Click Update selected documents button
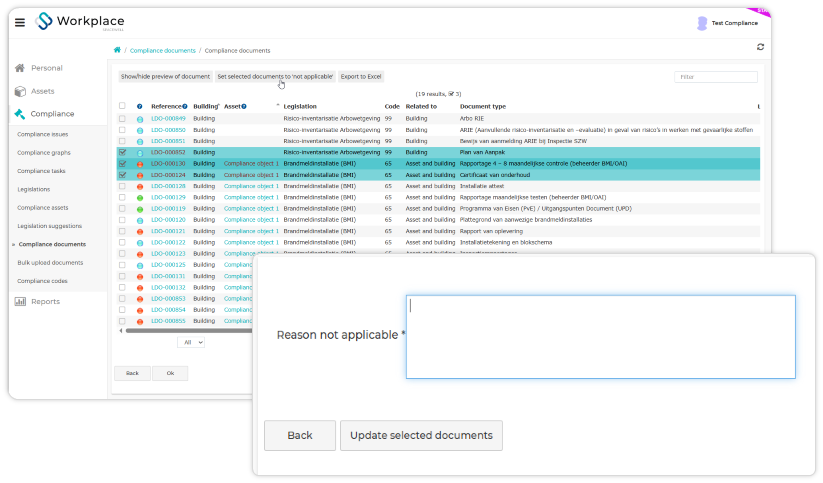This screenshot has height=483, width=823. tap(421, 435)
